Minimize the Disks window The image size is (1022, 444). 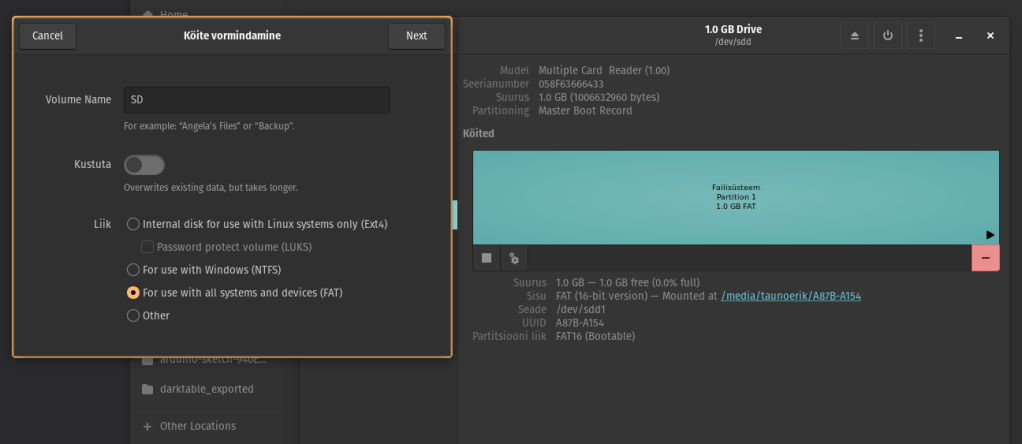click(958, 36)
